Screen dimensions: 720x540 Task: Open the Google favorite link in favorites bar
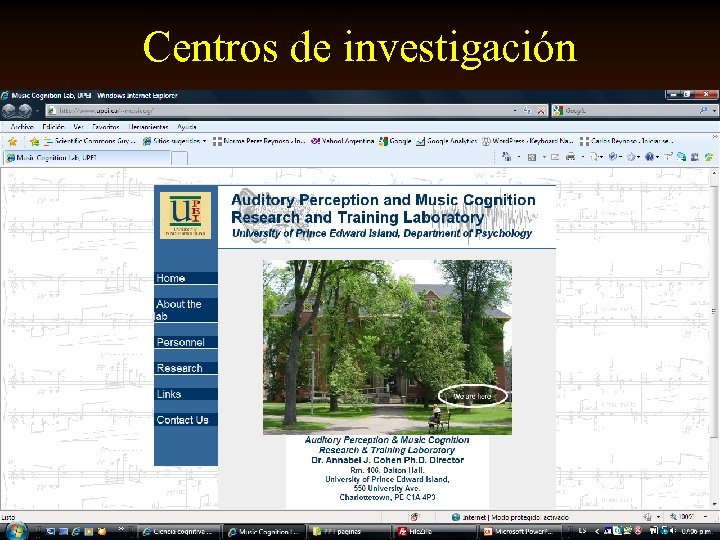[395, 141]
